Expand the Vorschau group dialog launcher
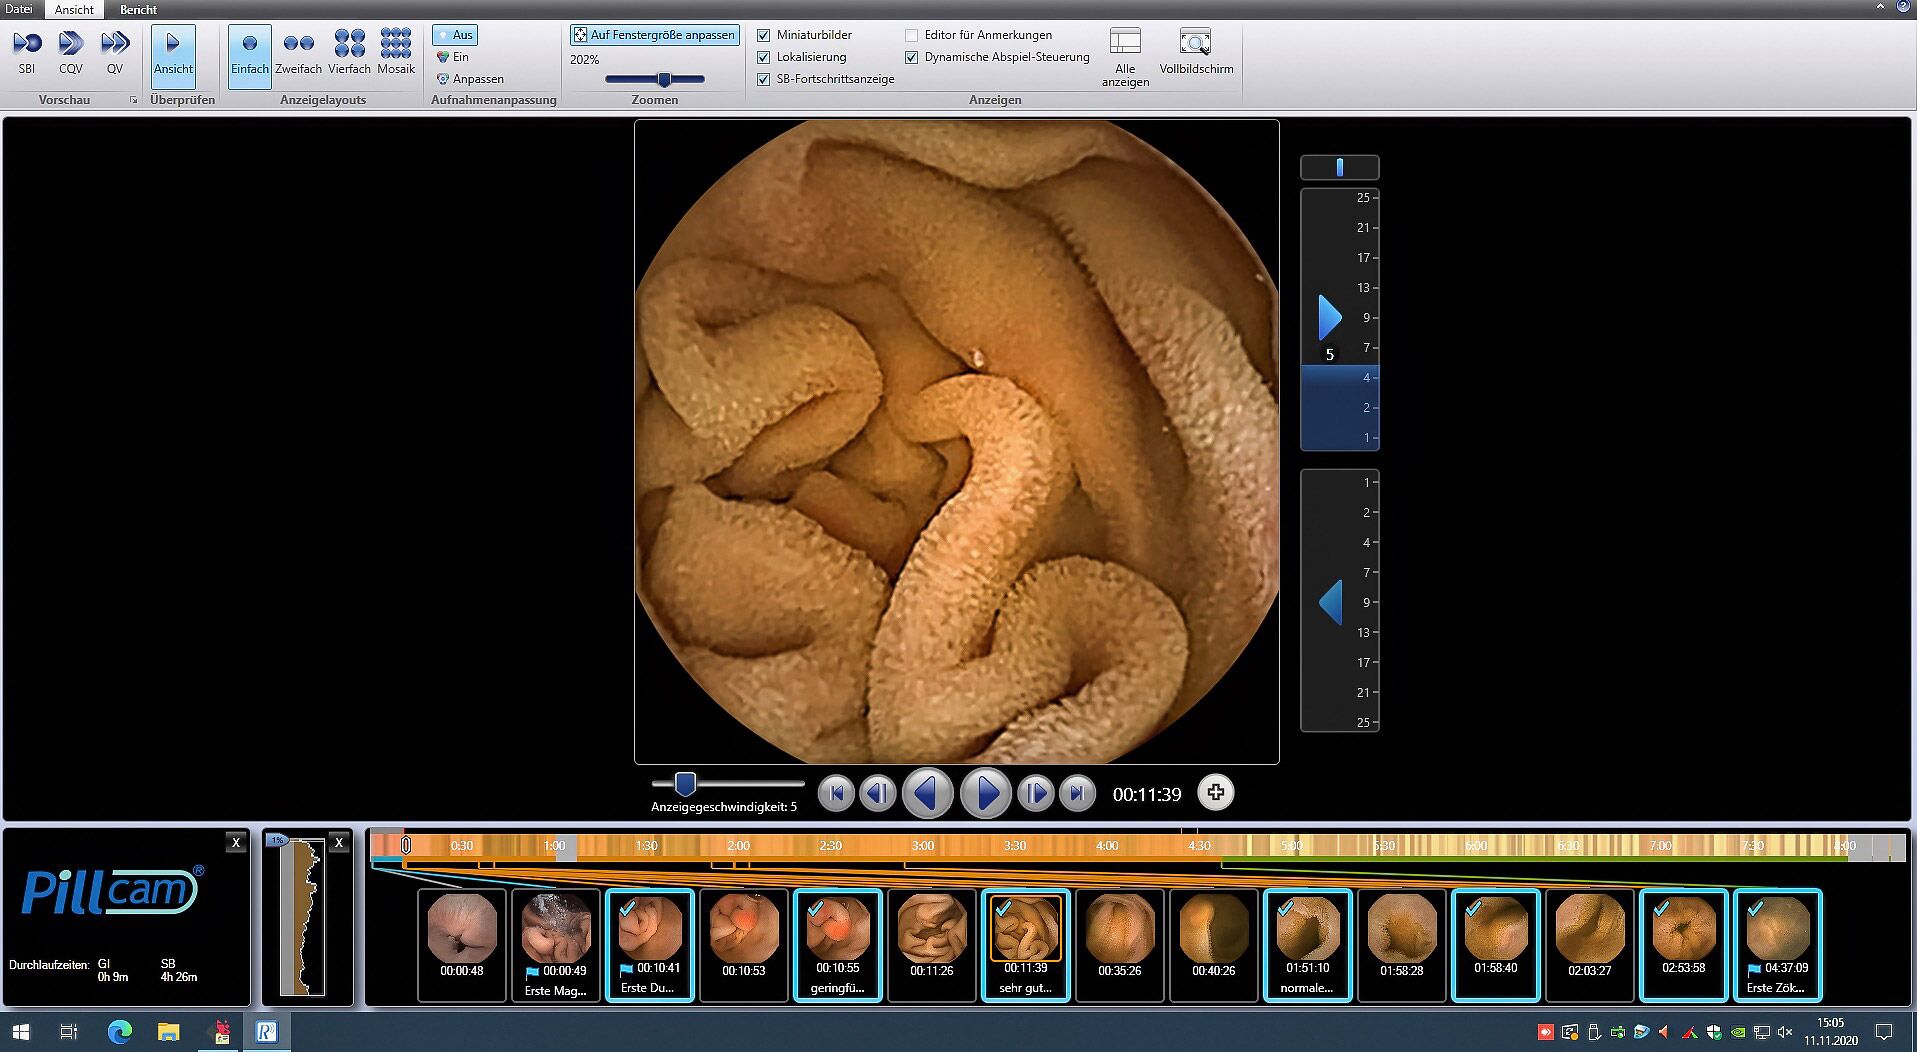Screen dimensions: 1917x1052 point(133,100)
